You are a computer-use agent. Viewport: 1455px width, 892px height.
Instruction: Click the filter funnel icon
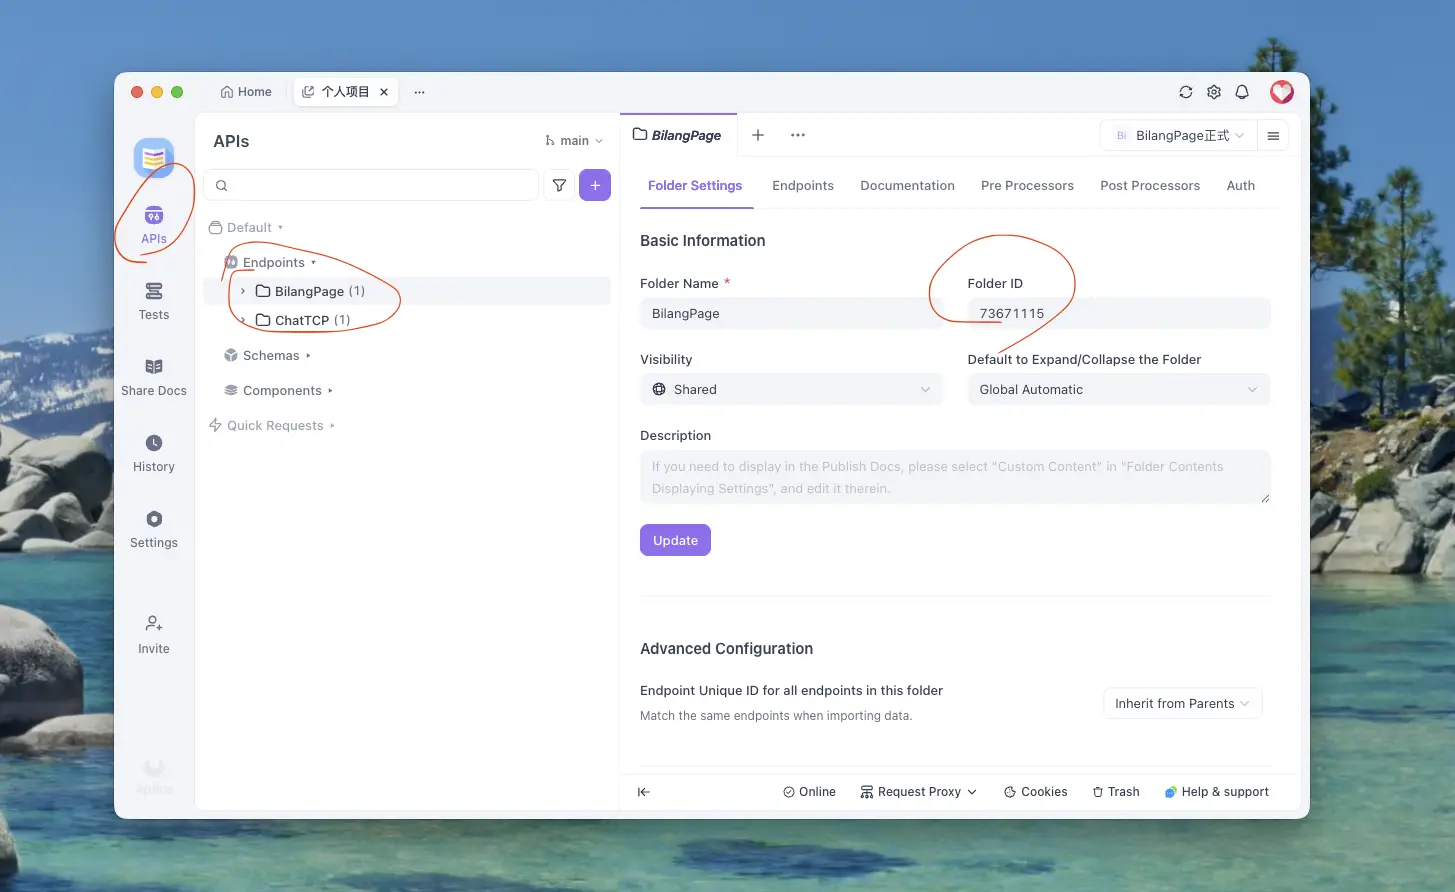pyautogui.click(x=559, y=185)
